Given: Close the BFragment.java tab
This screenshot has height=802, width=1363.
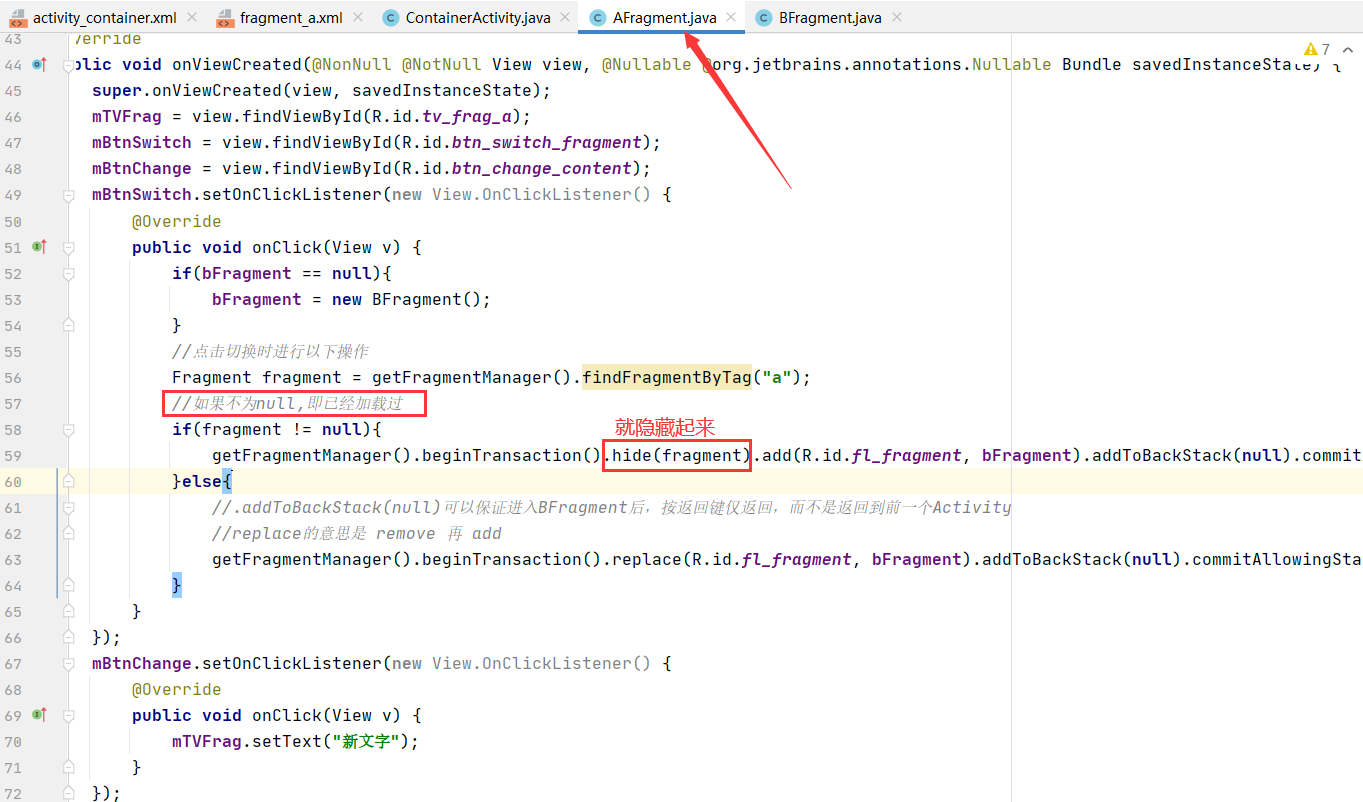Looking at the screenshot, I should pos(896,18).
